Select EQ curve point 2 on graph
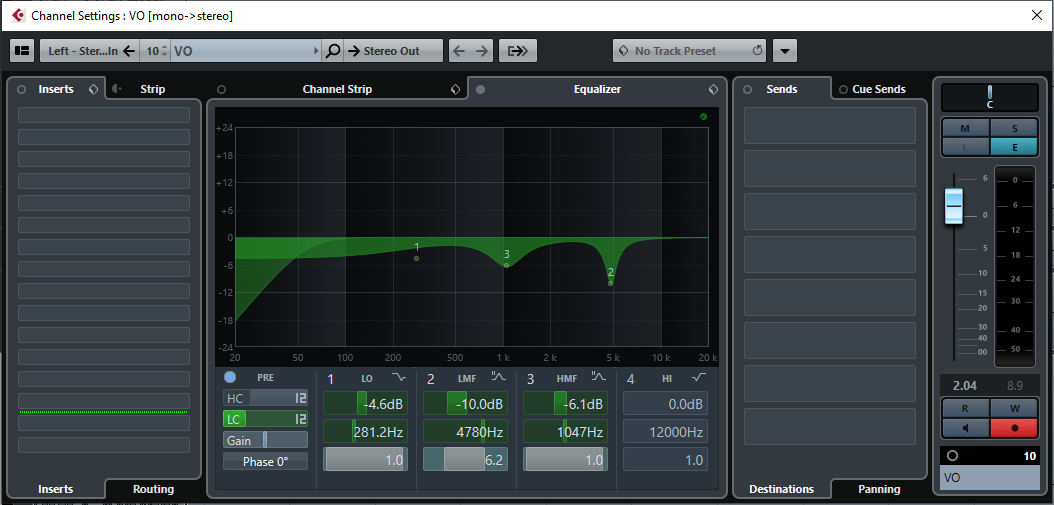 pos(610,283)
